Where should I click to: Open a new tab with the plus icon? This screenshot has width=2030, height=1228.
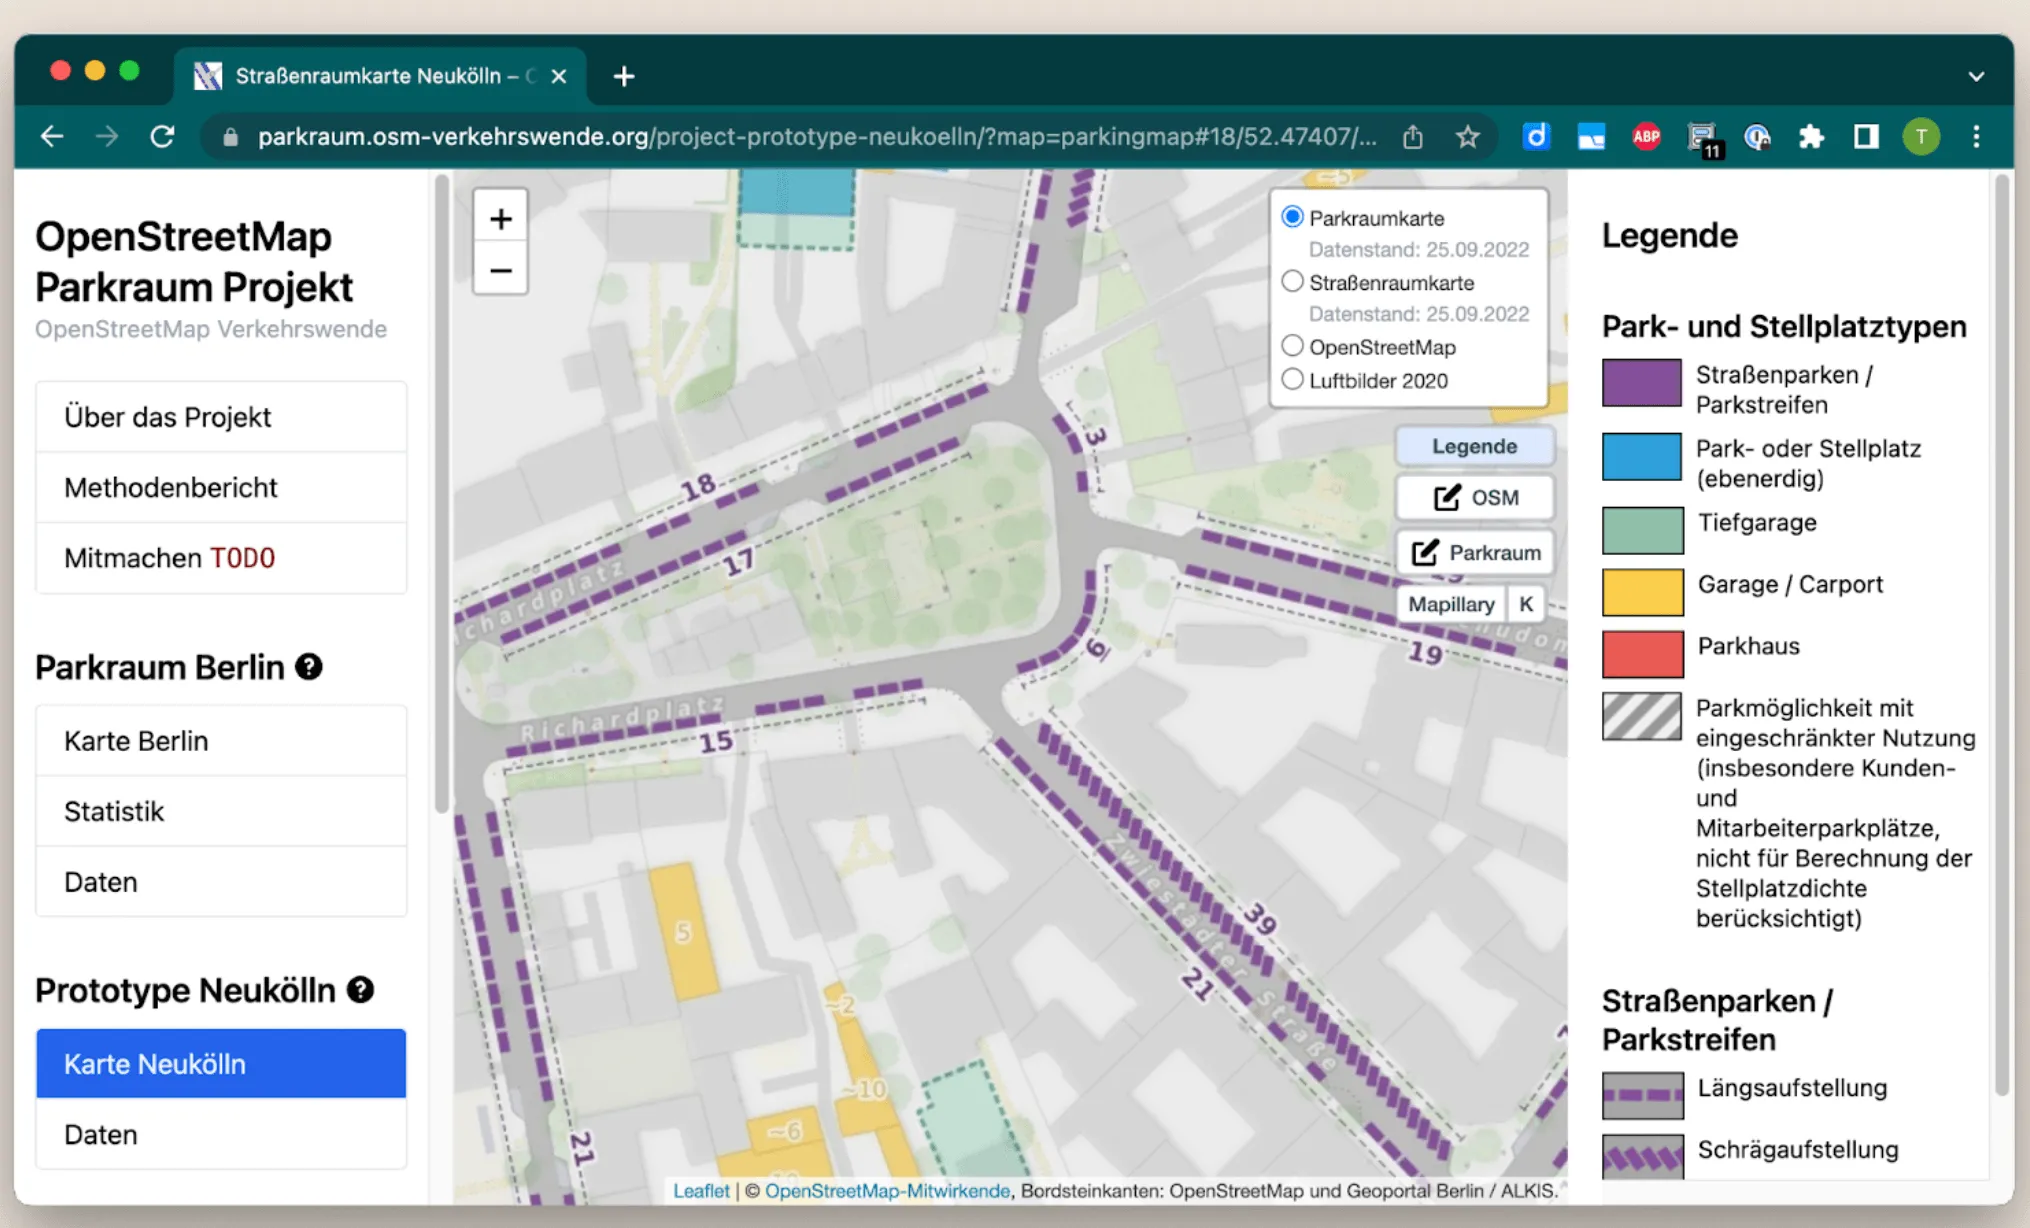[624, 76]
